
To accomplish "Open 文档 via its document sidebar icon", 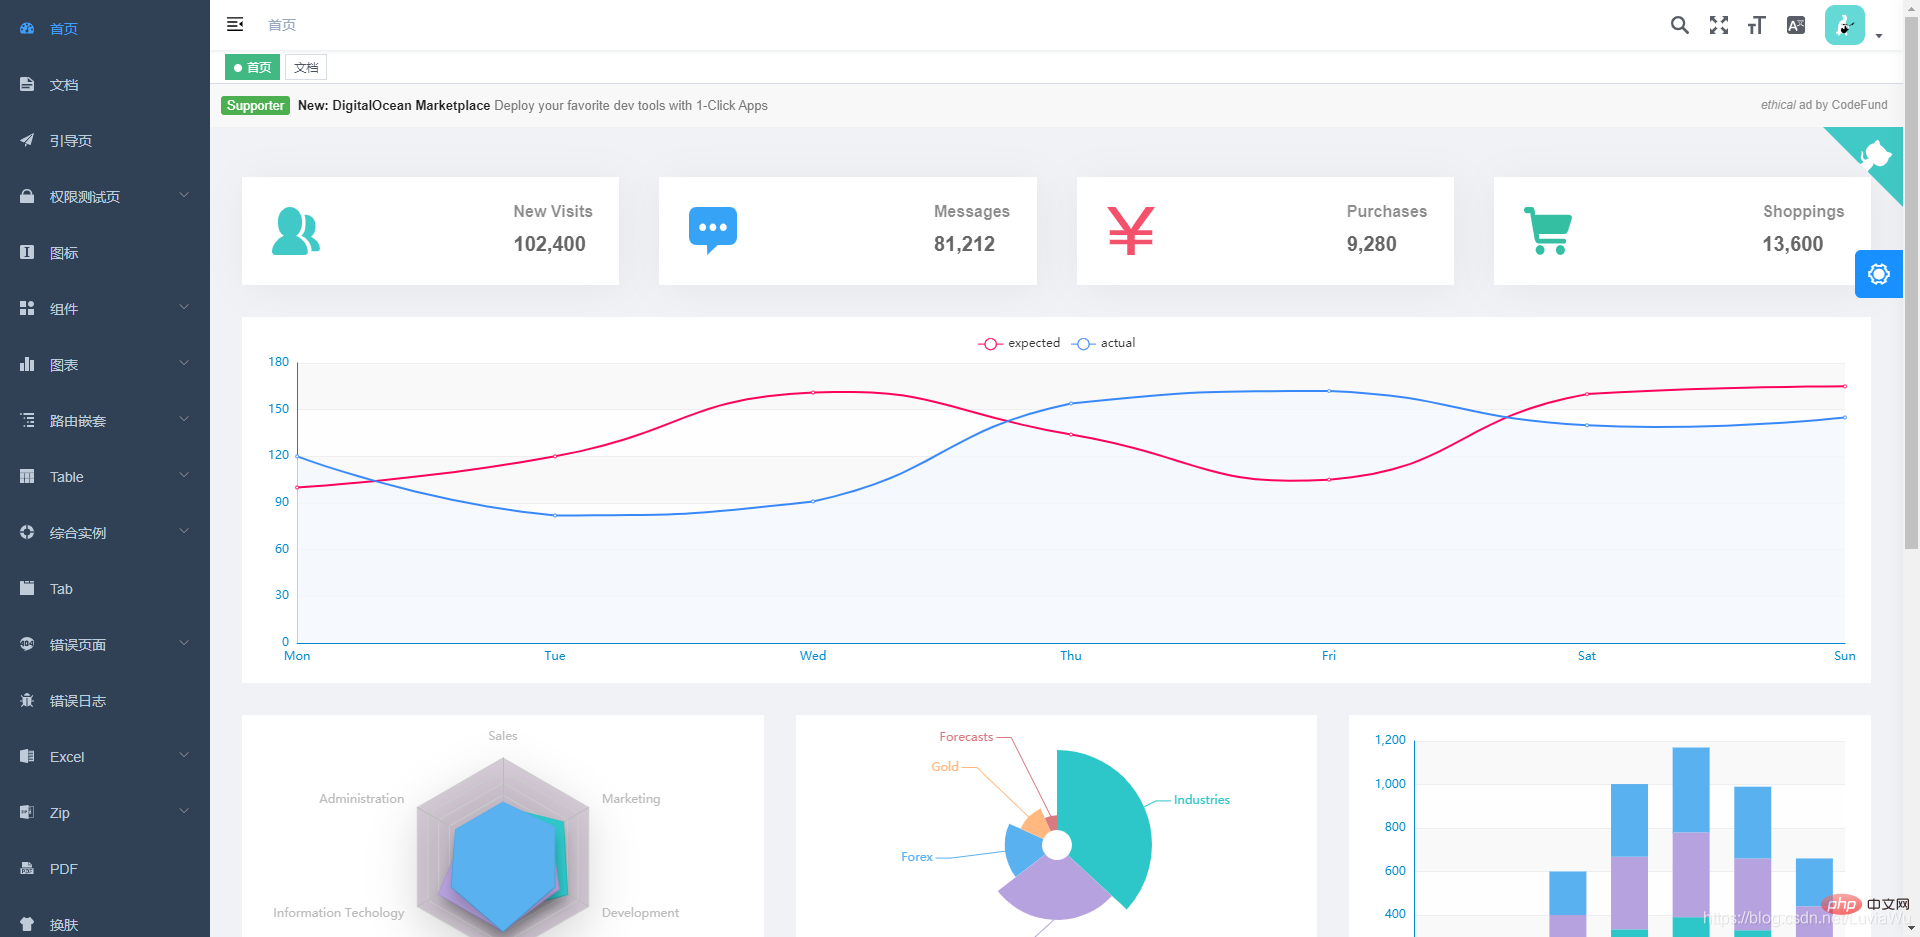I will click(x=27, y=84).
